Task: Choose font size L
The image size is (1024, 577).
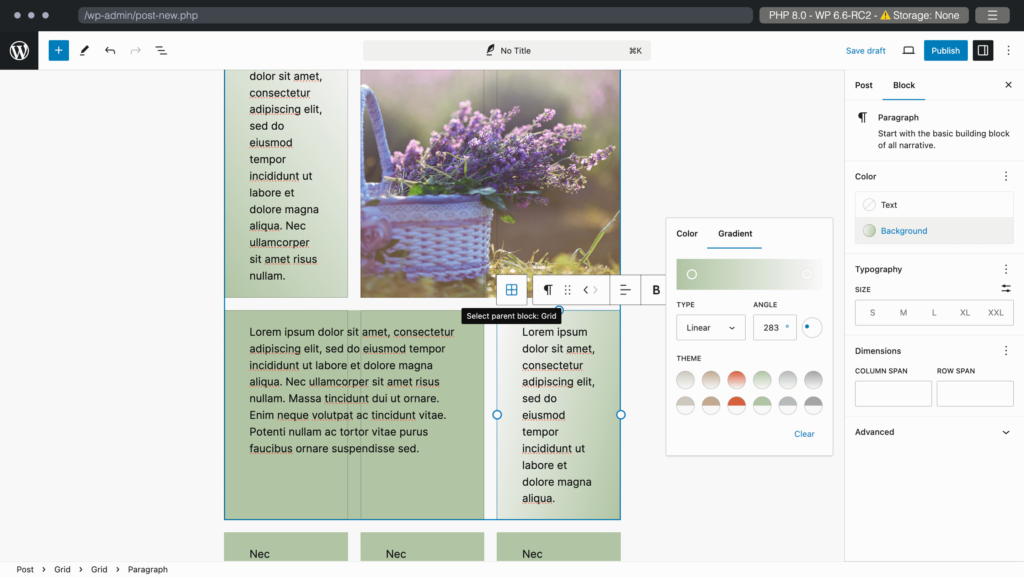Action: point(934,313)
